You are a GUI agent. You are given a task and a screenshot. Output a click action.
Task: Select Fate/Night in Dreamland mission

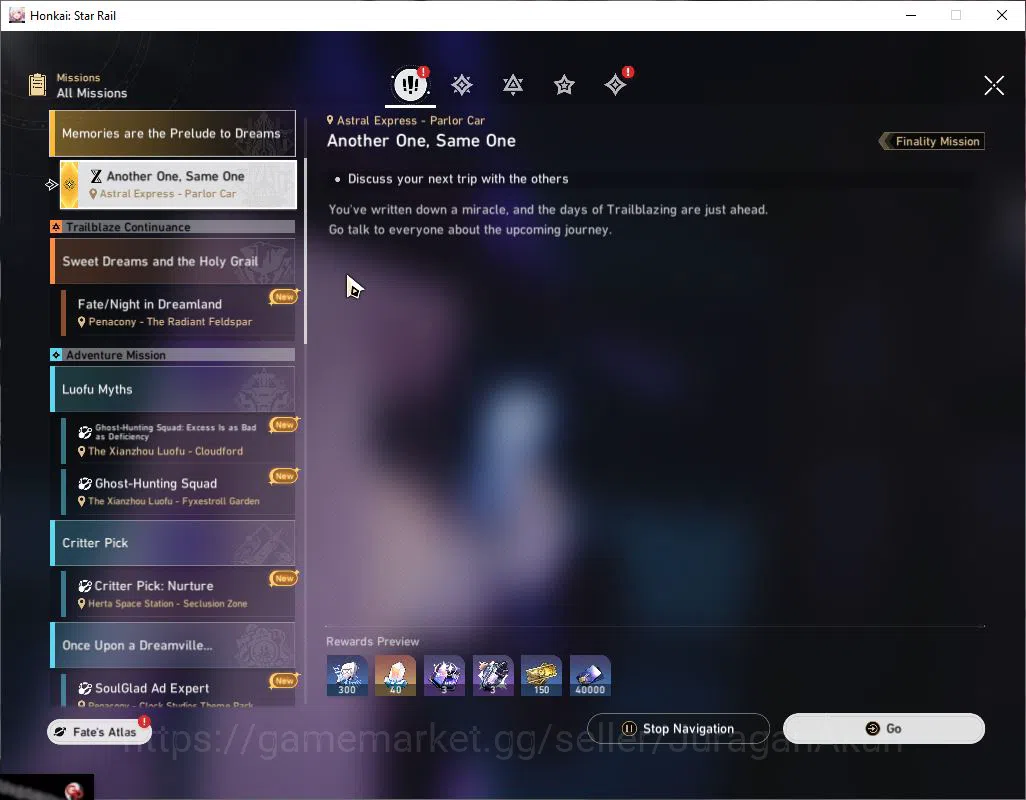(x=178, y=313)
